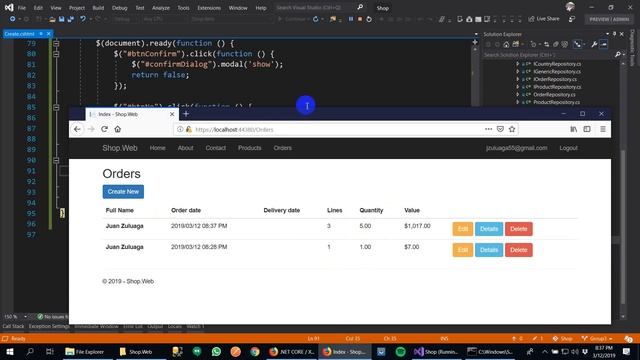This screenshot has width=640, height=360.
Task: Collapse code block at line 90
Action: pos(56,160)
